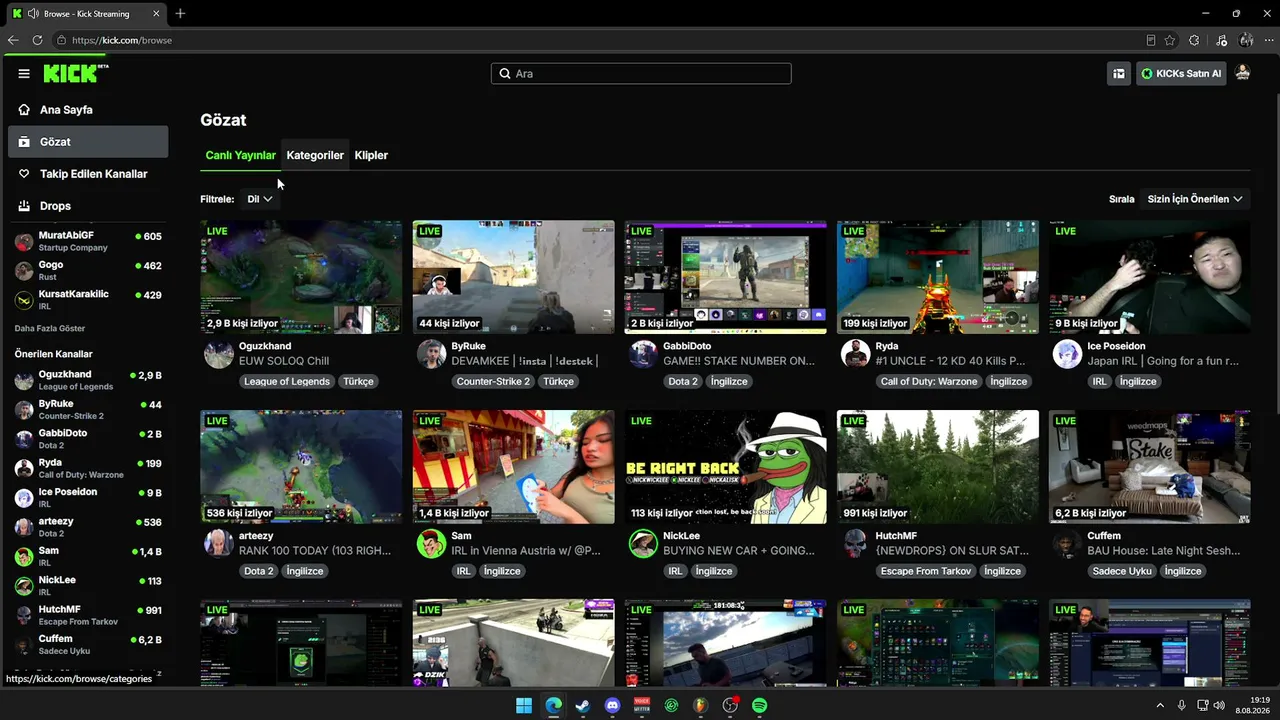Open Steam from the taskbar
This screenshot has height=720, width=1280.
click(x=583, y=706)
